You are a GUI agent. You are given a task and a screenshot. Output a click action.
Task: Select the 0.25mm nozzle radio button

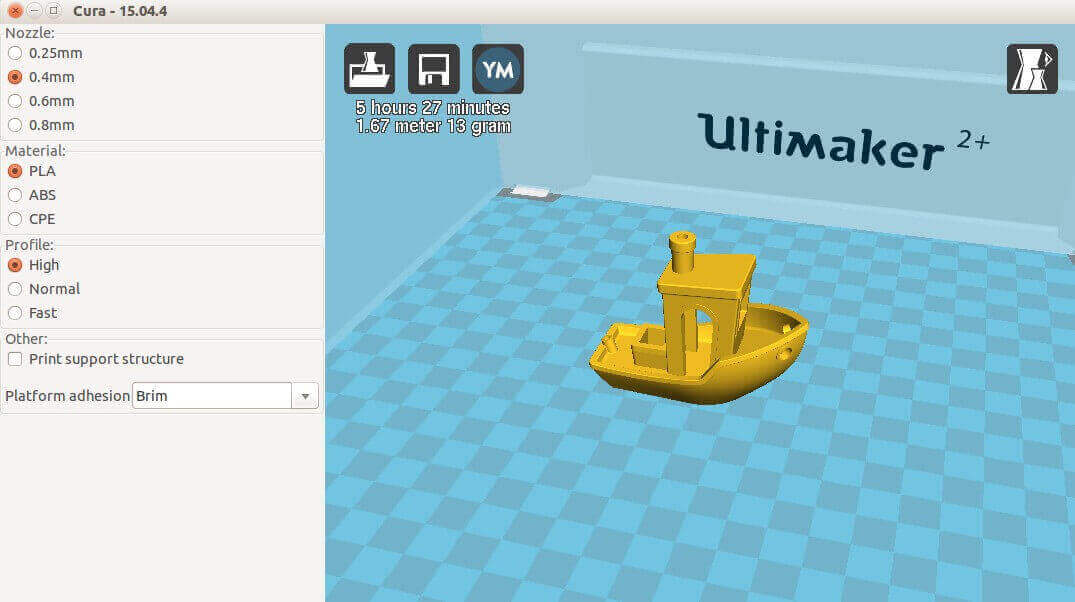[x=15, y=53]
